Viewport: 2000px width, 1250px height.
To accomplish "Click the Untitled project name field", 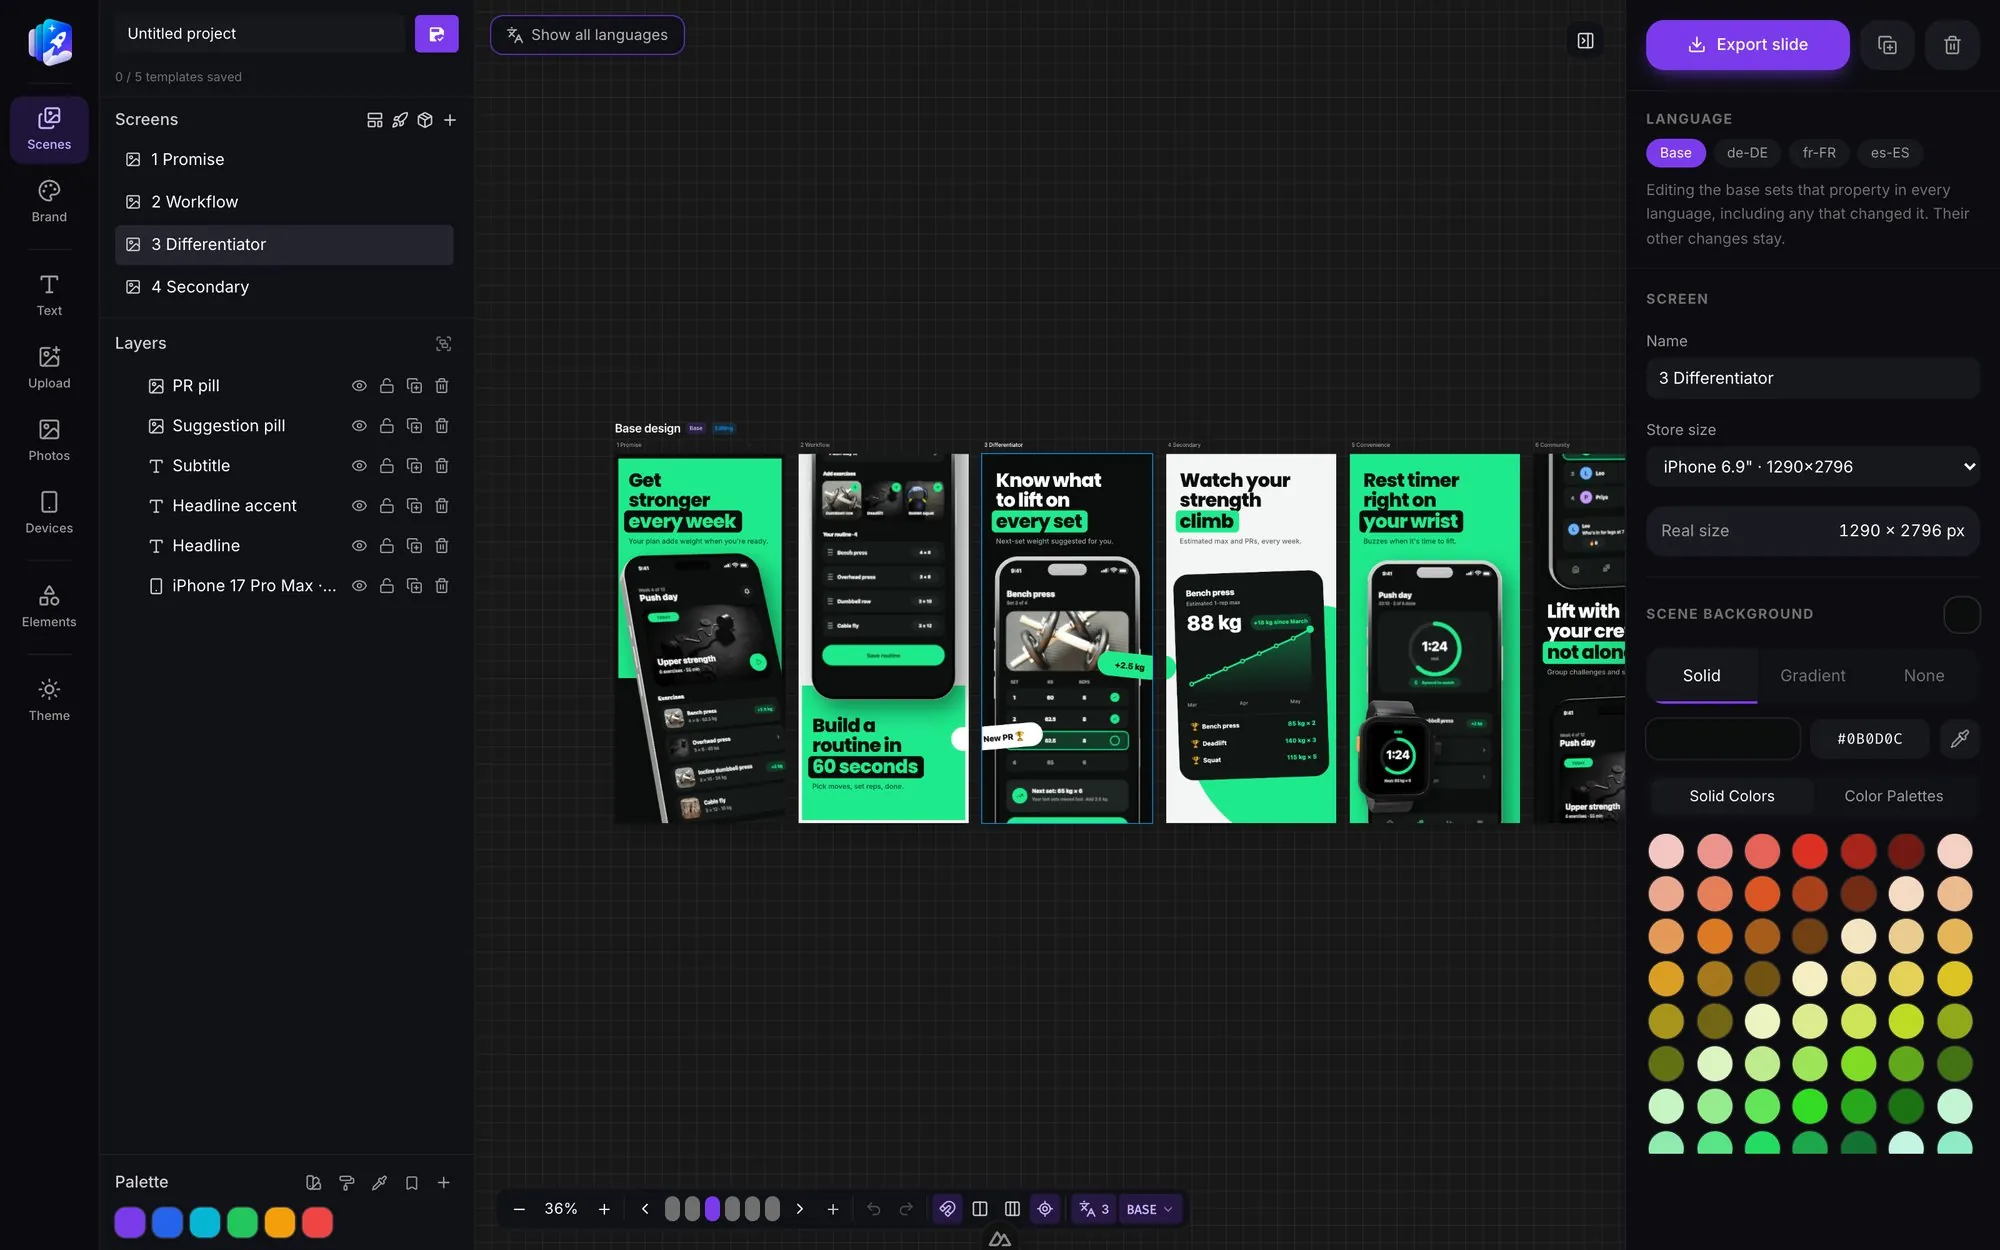I will click(x=260, y=34).
